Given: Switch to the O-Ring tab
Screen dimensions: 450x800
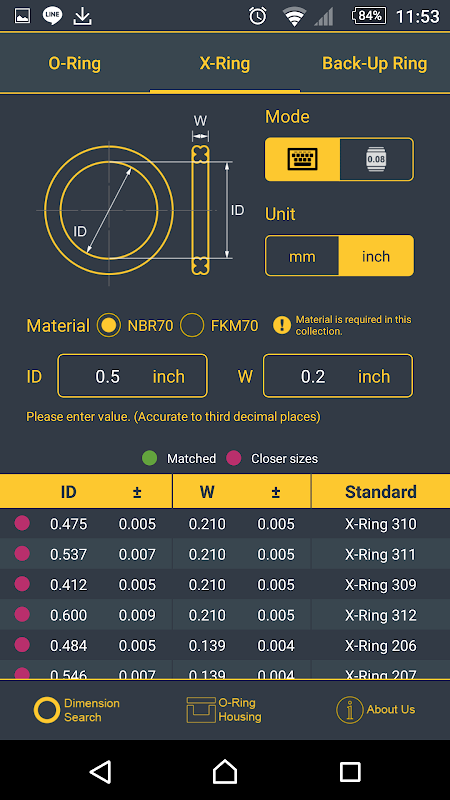Looking at the screenshot, I should click(x=74, y=64).
